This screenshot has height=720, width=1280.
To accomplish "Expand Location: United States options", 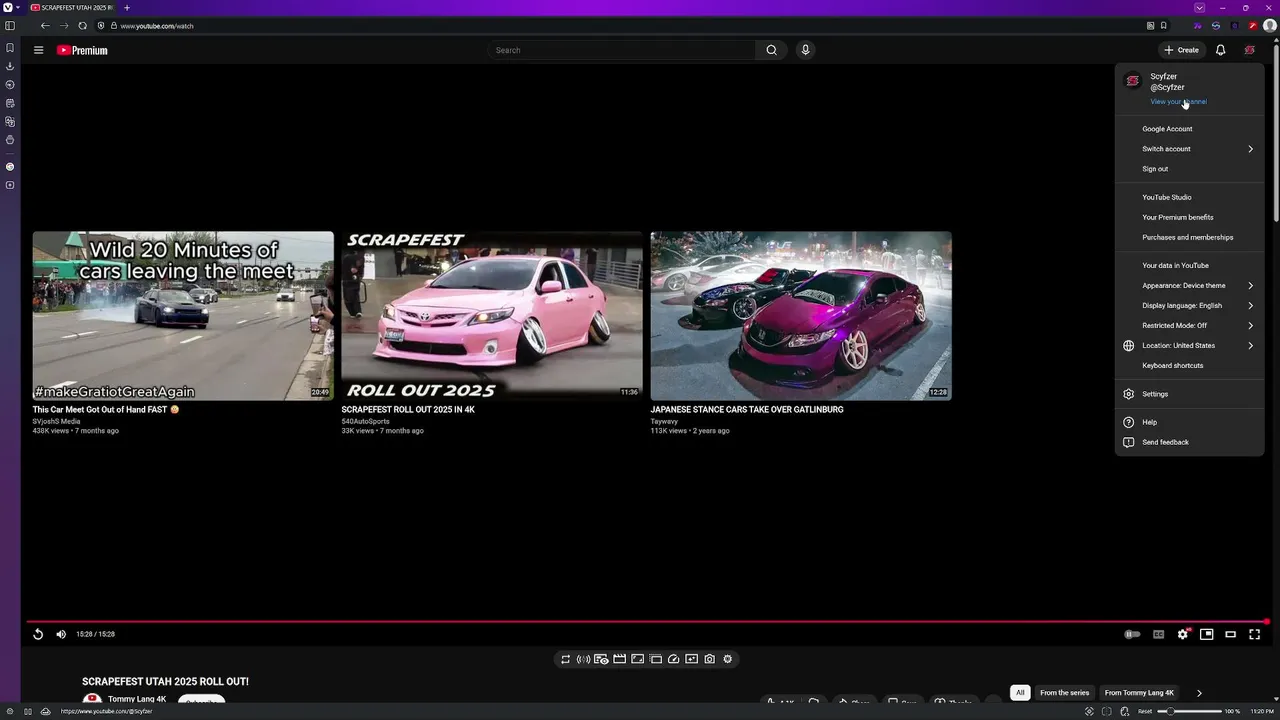I will (1190, 346).
